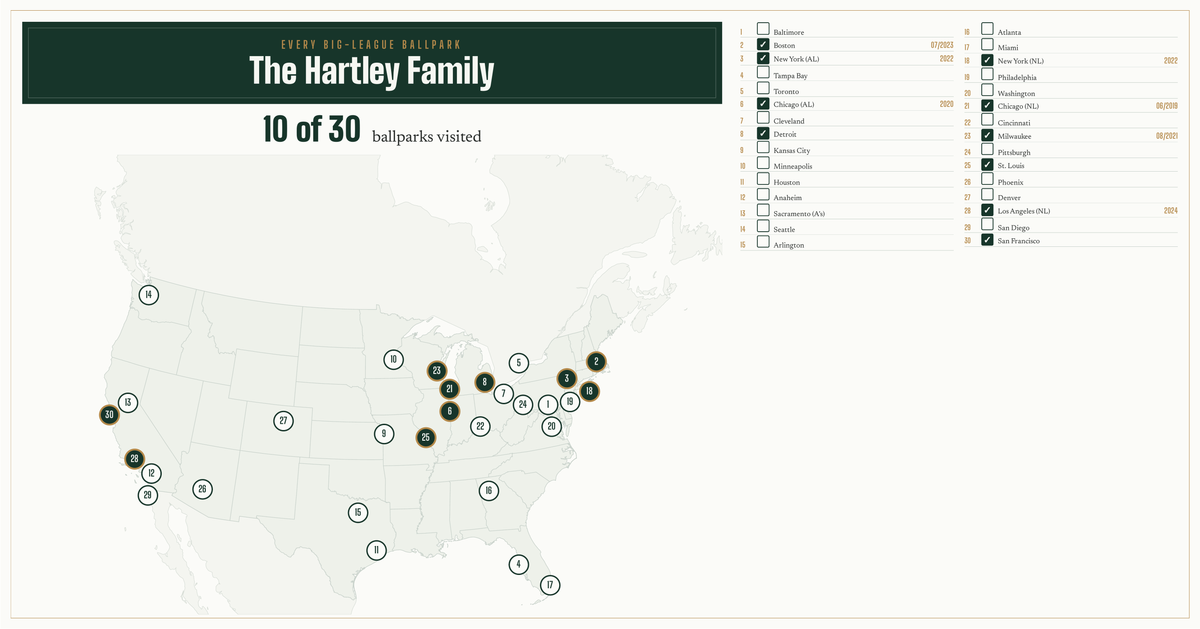Check the Houston checkbox
Viewport: 1200px width, 629px height.
pyautogui.click(x=763, y=180)
